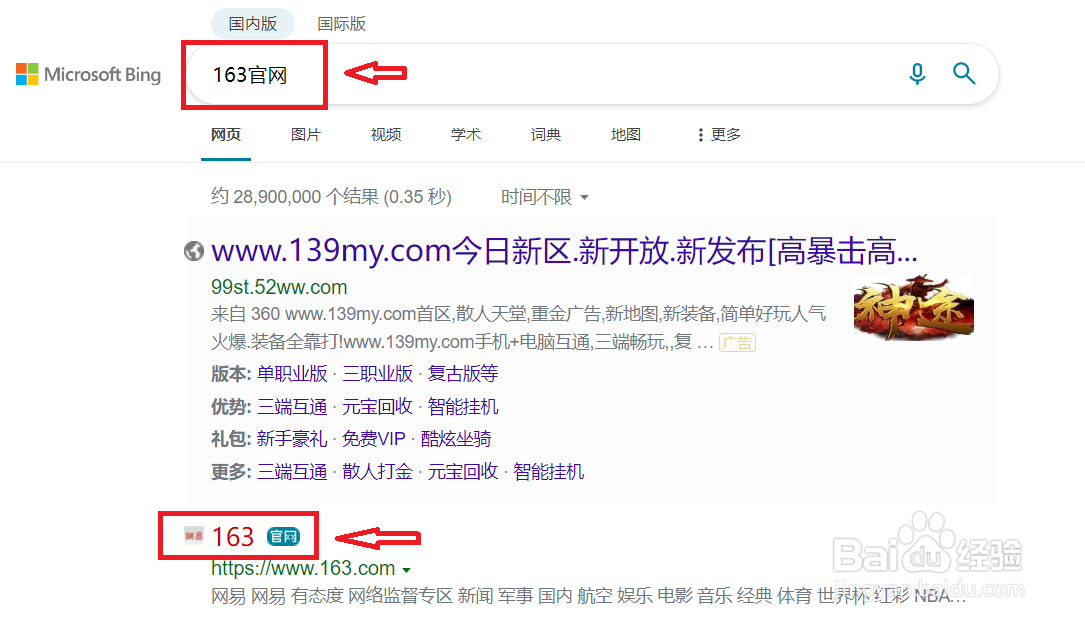
Task: Open the 散人打金 link
Action: [x=378, y=471]
